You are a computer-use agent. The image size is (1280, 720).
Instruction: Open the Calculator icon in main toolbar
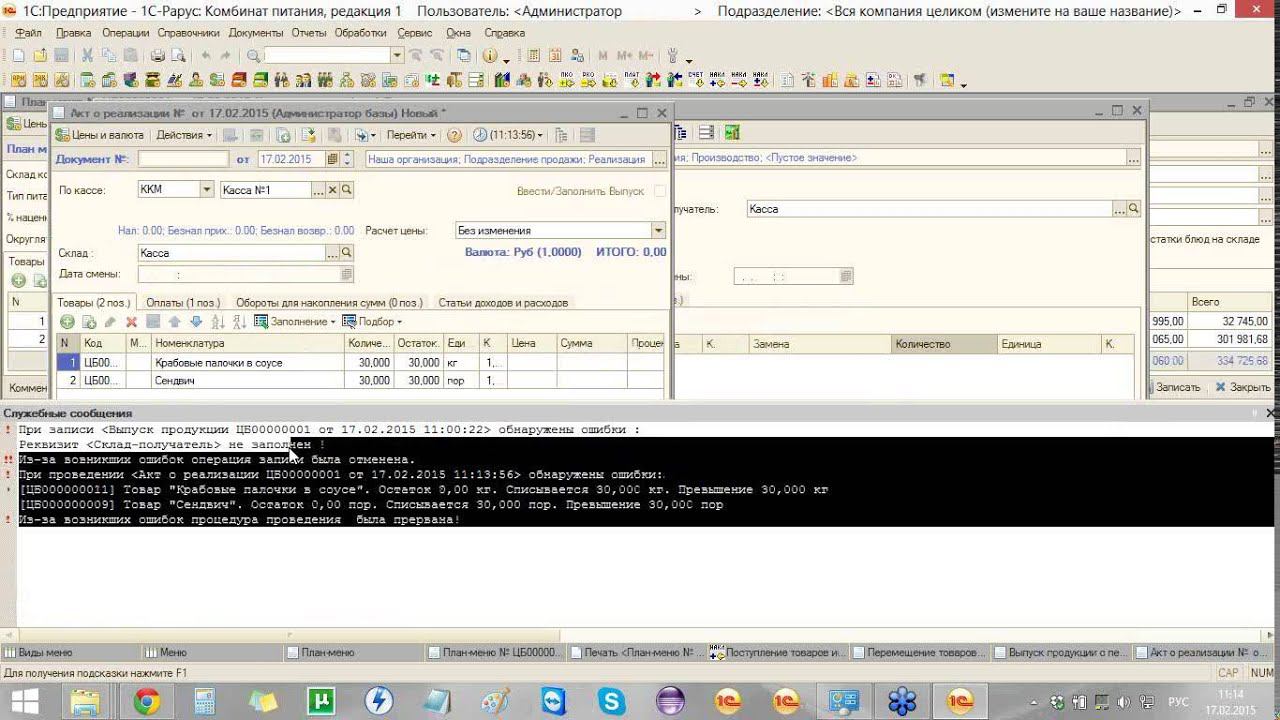tap(531, 56)
